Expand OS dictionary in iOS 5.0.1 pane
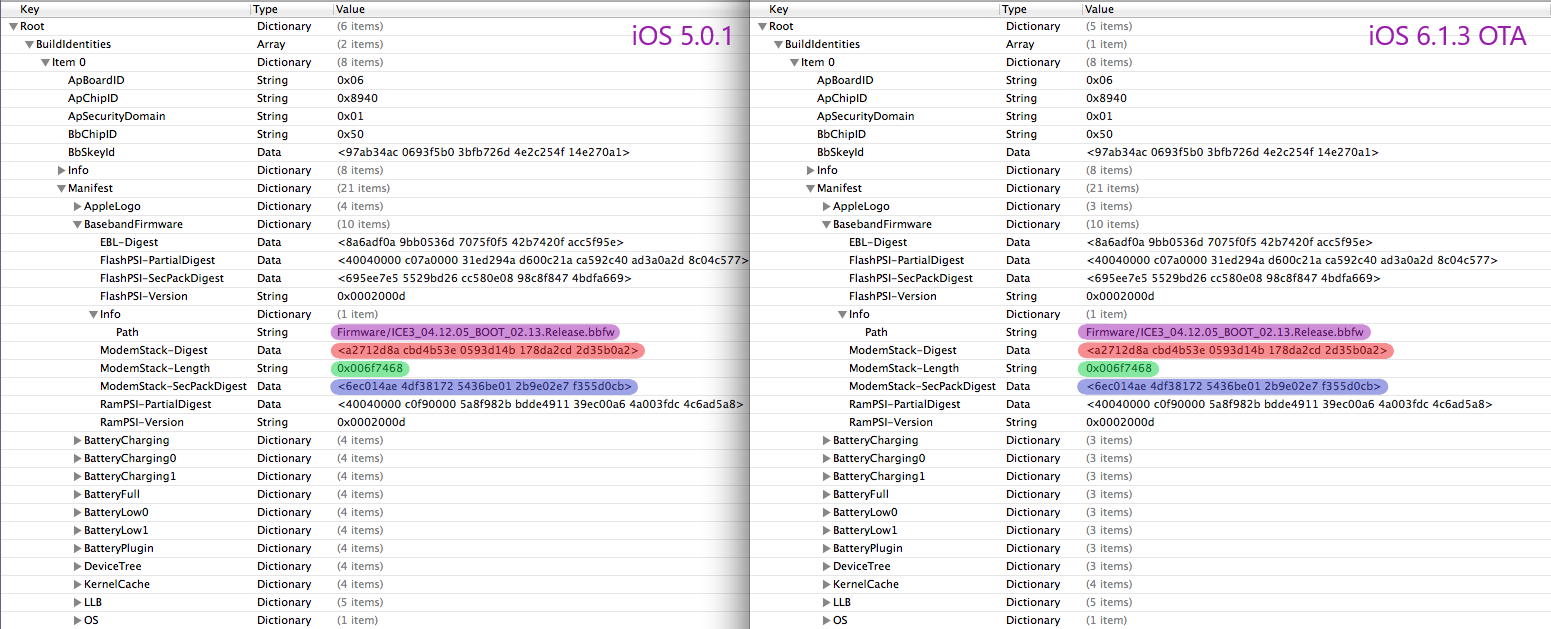The image size is (1551, 629). tap(77, 620)
